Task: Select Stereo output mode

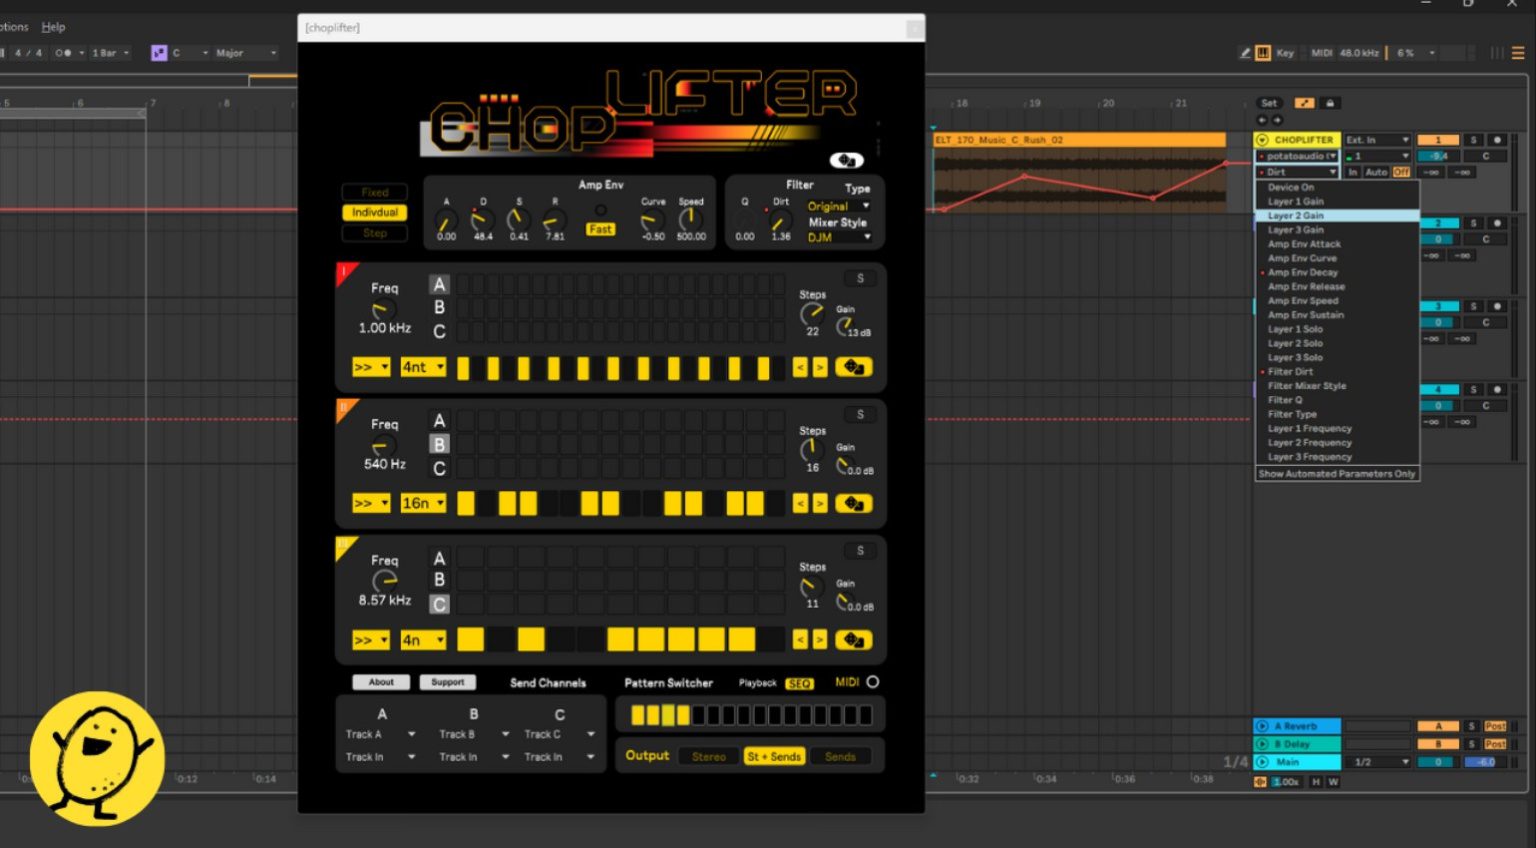Action: pos(709,757)
